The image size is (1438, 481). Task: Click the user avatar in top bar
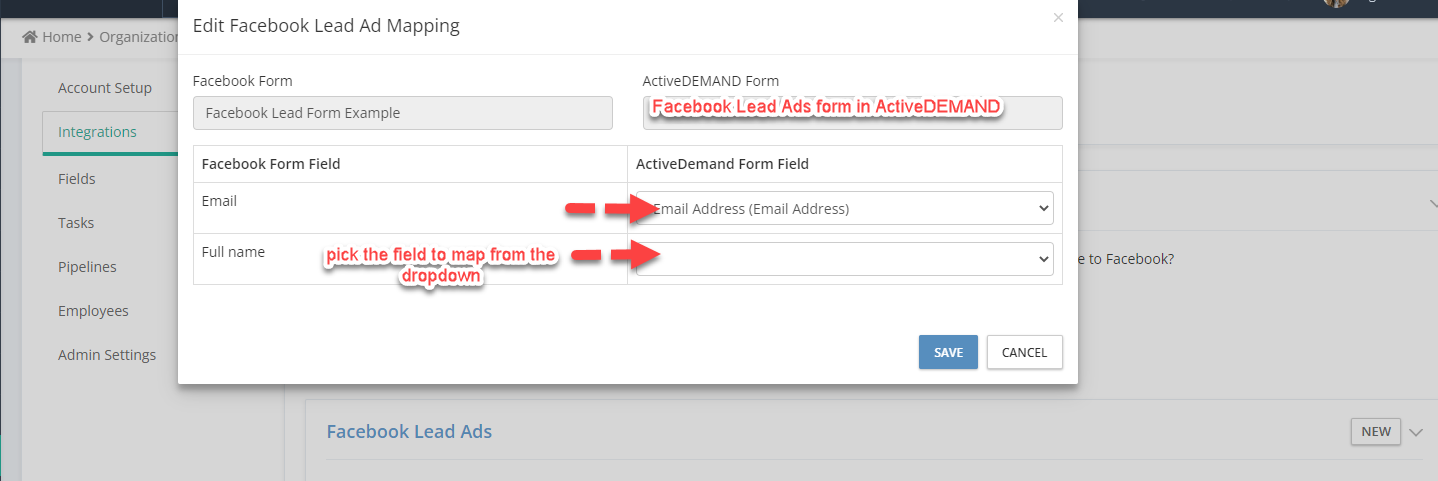1336,3
